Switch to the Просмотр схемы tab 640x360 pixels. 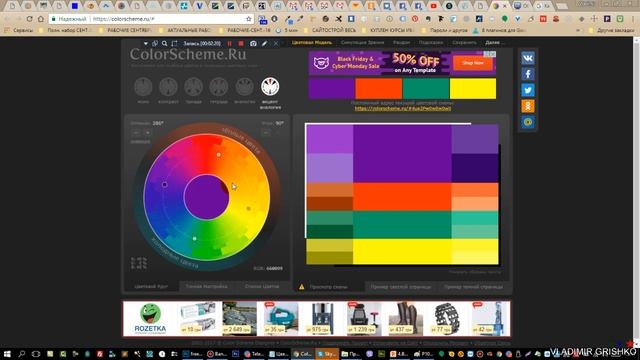[328, 287]
